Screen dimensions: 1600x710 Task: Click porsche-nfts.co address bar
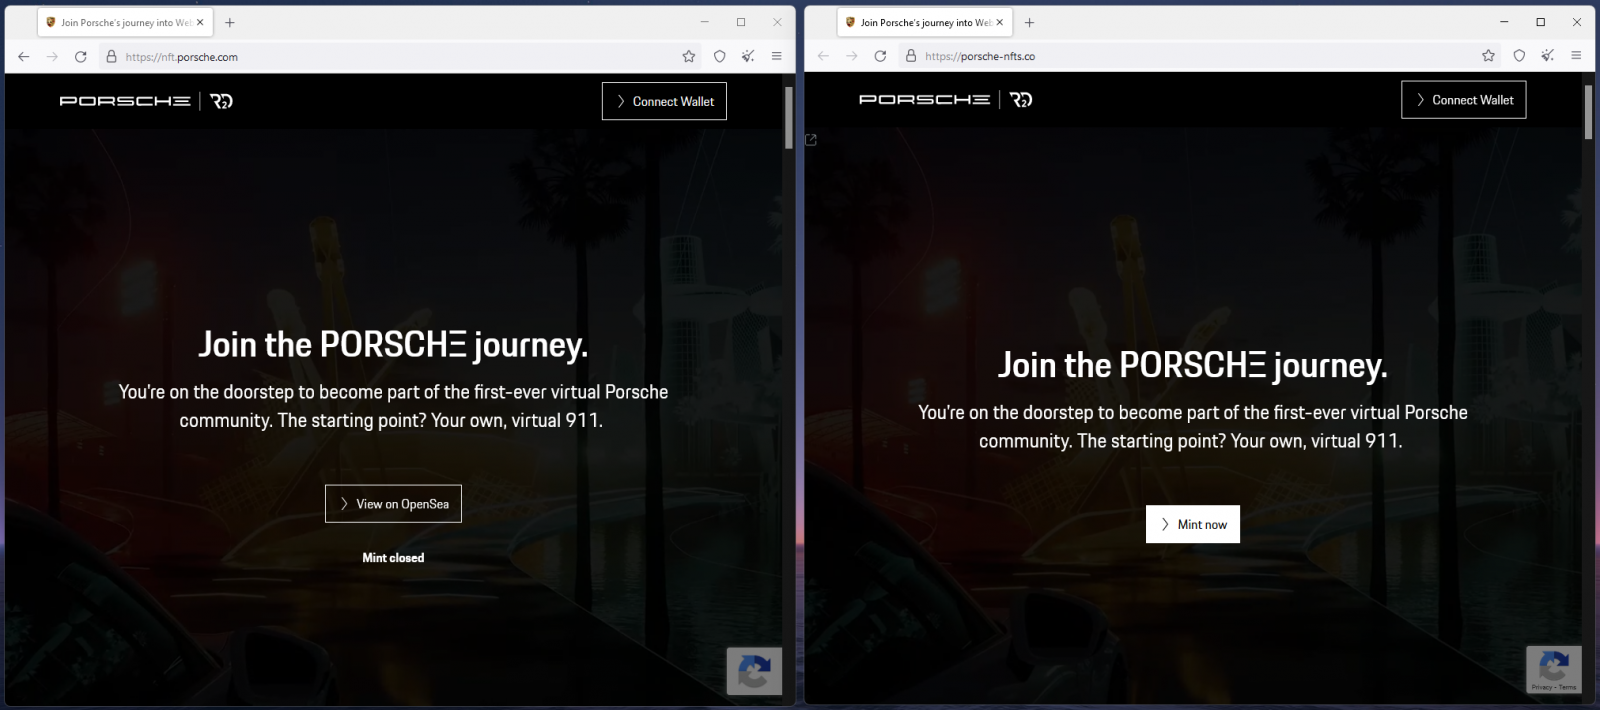1200,56
